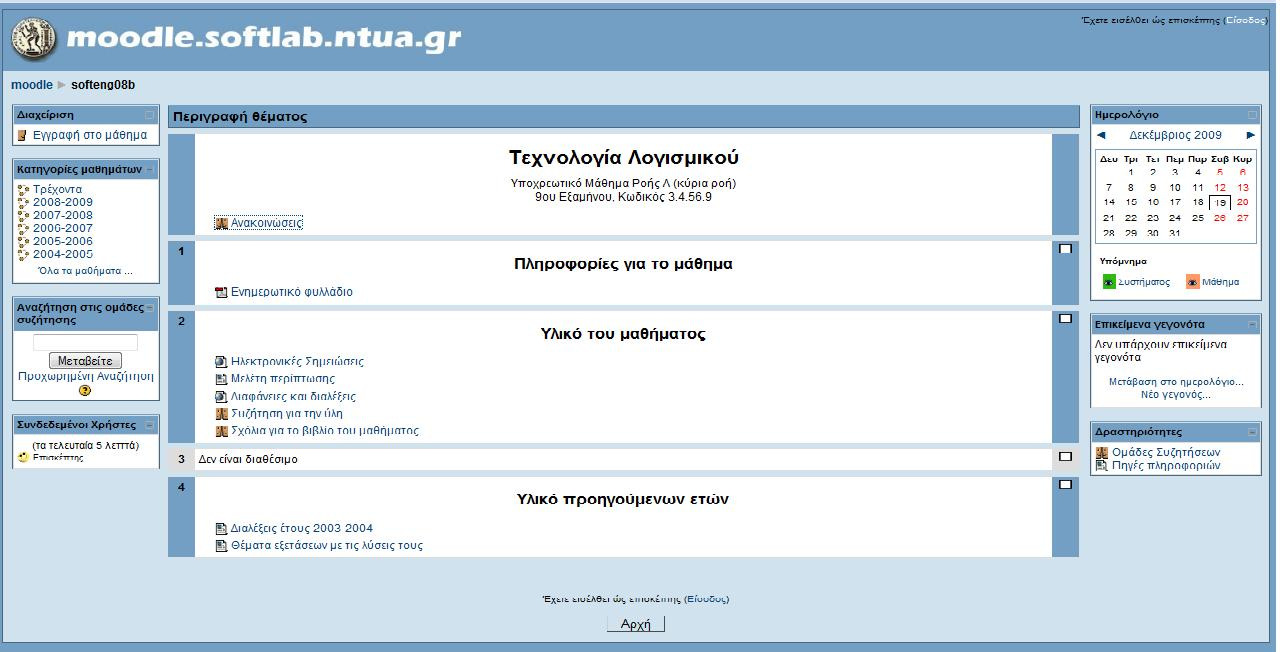Go to next month in calendar

click(1250, 135)
